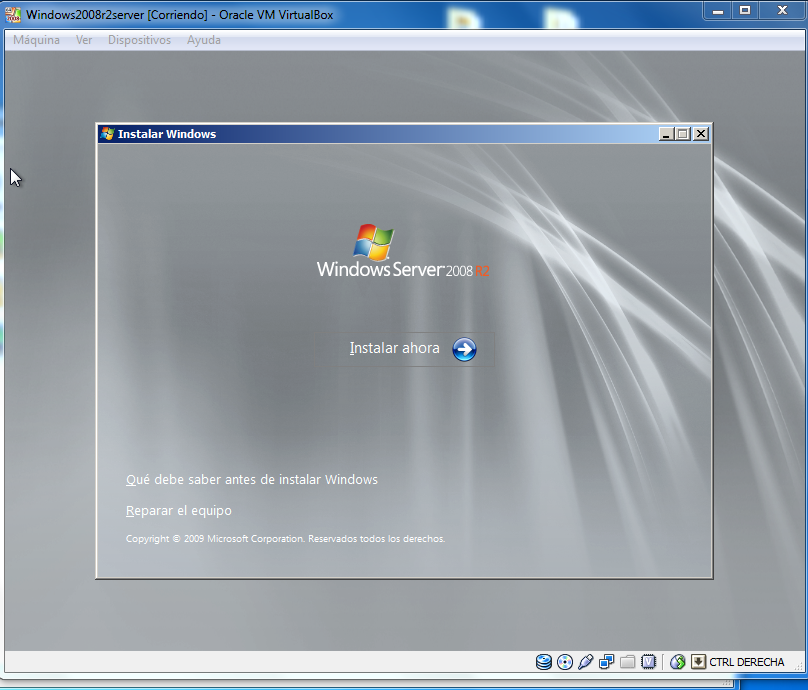This screenshot has height=690, width=808.
Task: Open 'Qué debe saber antes de instalar Windows'
Action: pyautogui.click(x=252, y=480)
